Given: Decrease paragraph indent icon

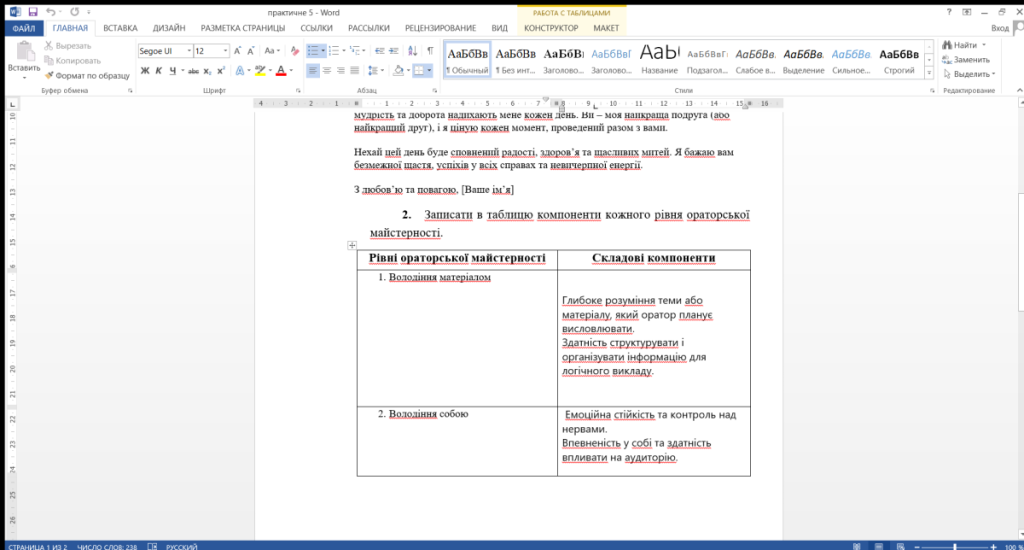Looking at the screenshot, I should (379, 51).
